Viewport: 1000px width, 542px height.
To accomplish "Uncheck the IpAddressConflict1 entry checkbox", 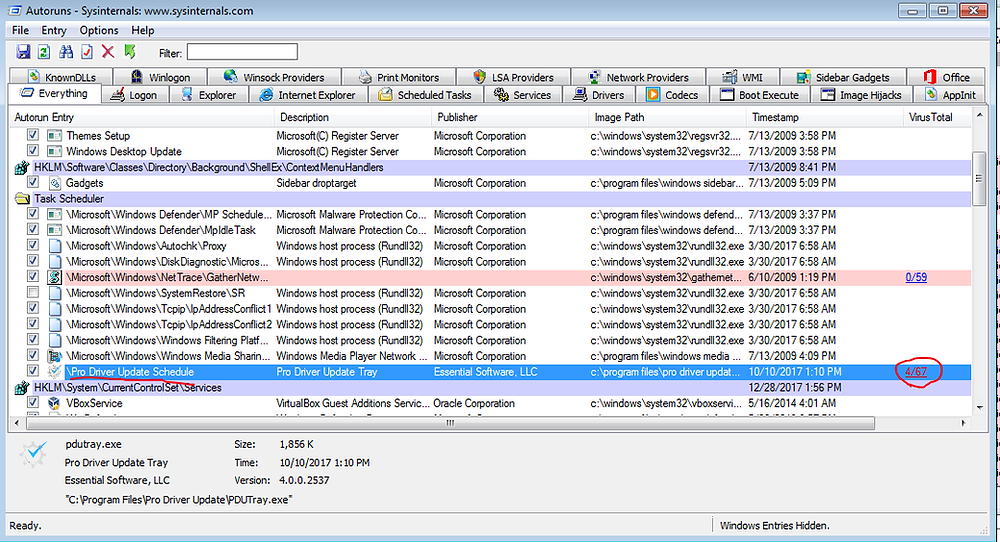I will (33, 308).
